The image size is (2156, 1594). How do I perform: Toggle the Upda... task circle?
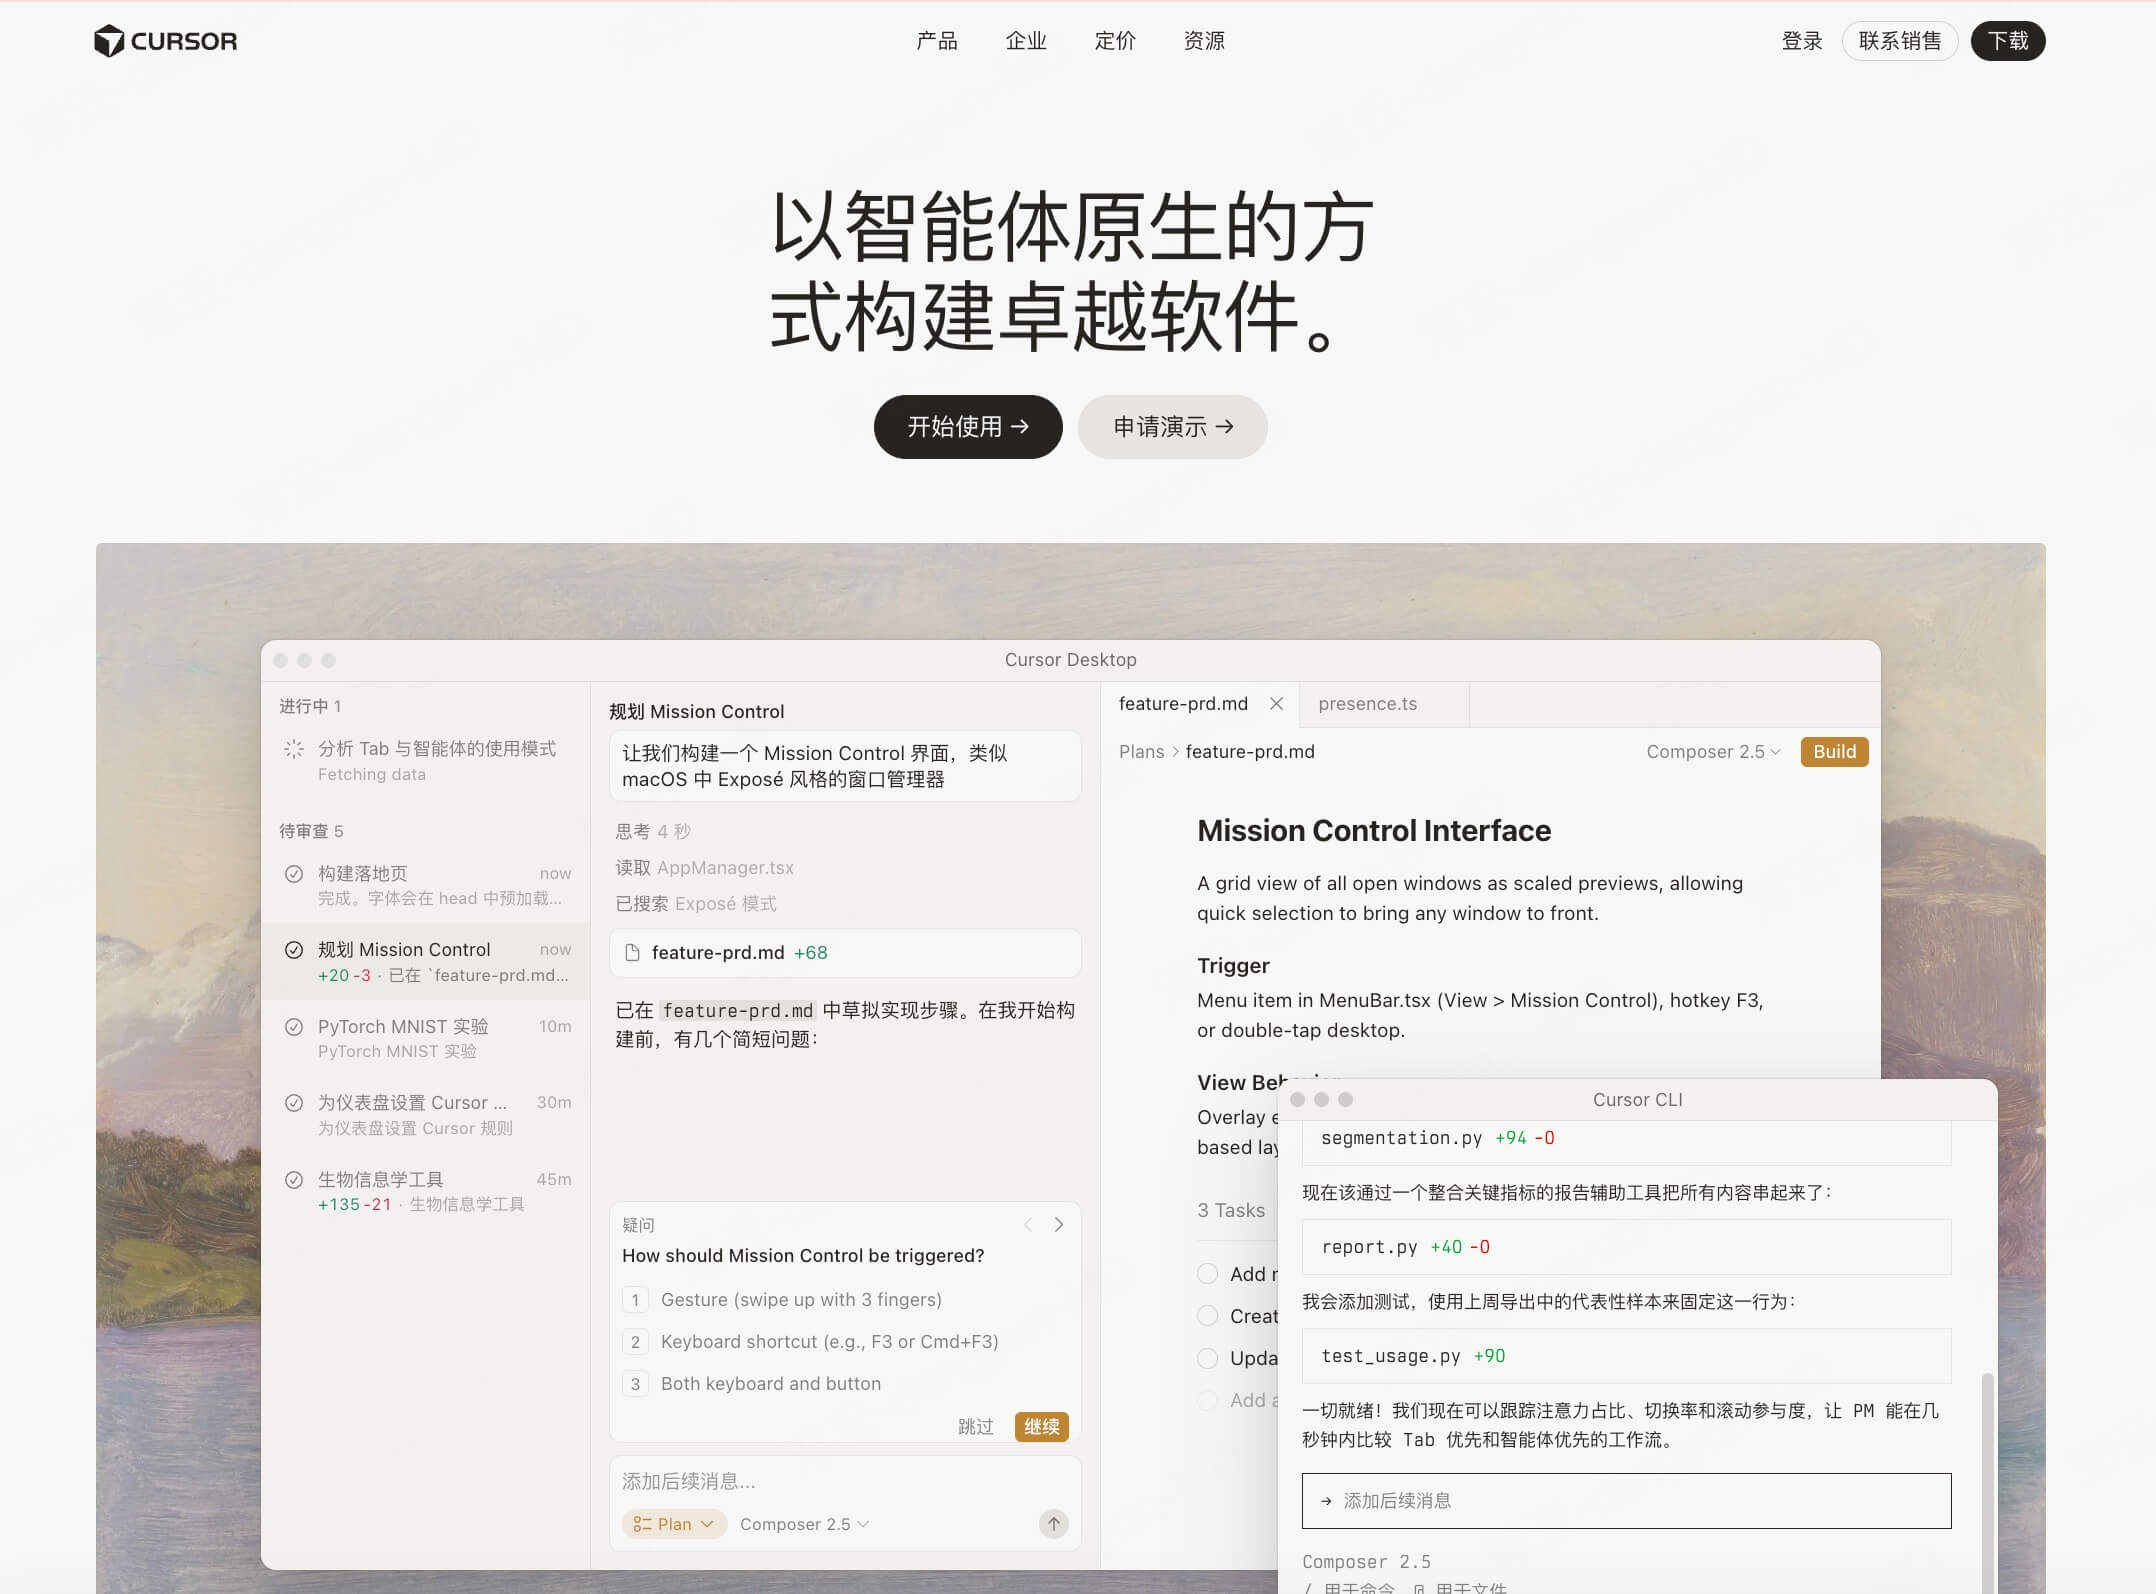coord(1208,1358)
